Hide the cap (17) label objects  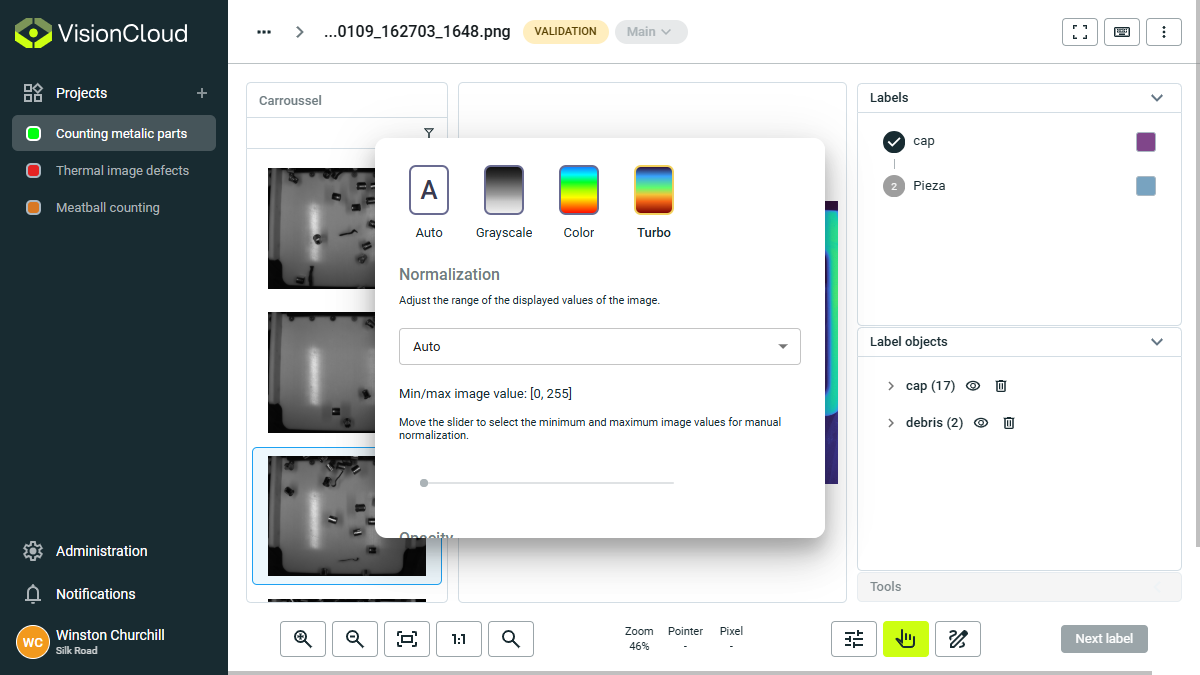coord(972,385)
